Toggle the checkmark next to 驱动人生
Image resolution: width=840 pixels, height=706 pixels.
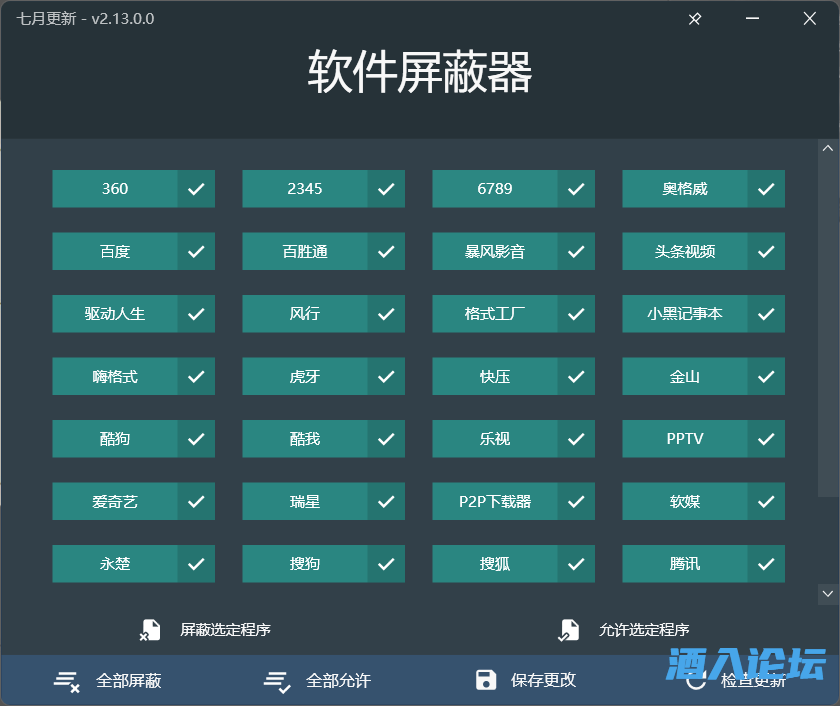(196, 313)
